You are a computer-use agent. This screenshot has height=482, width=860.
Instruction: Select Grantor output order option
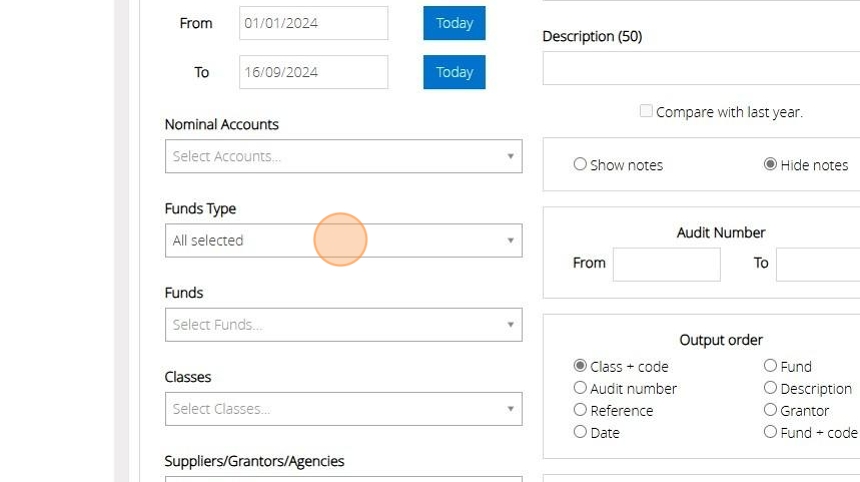pyautogui.click(x=770, y=410)
